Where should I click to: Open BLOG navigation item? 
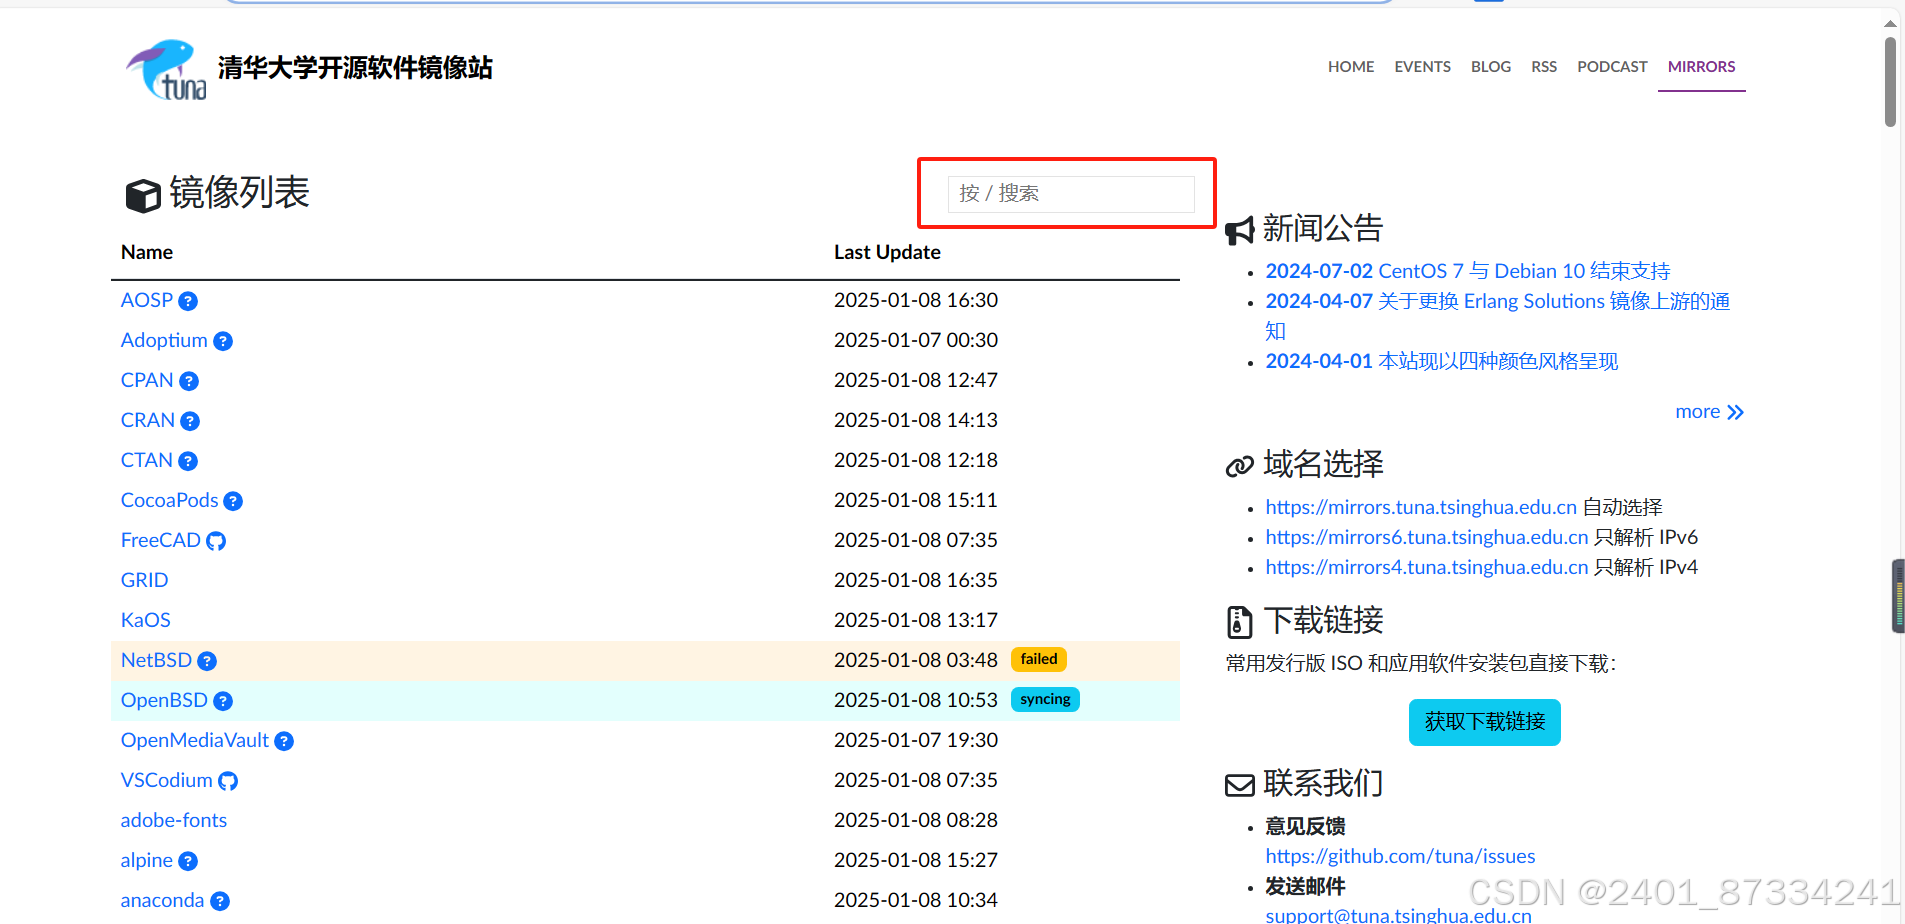[1491, 66]
